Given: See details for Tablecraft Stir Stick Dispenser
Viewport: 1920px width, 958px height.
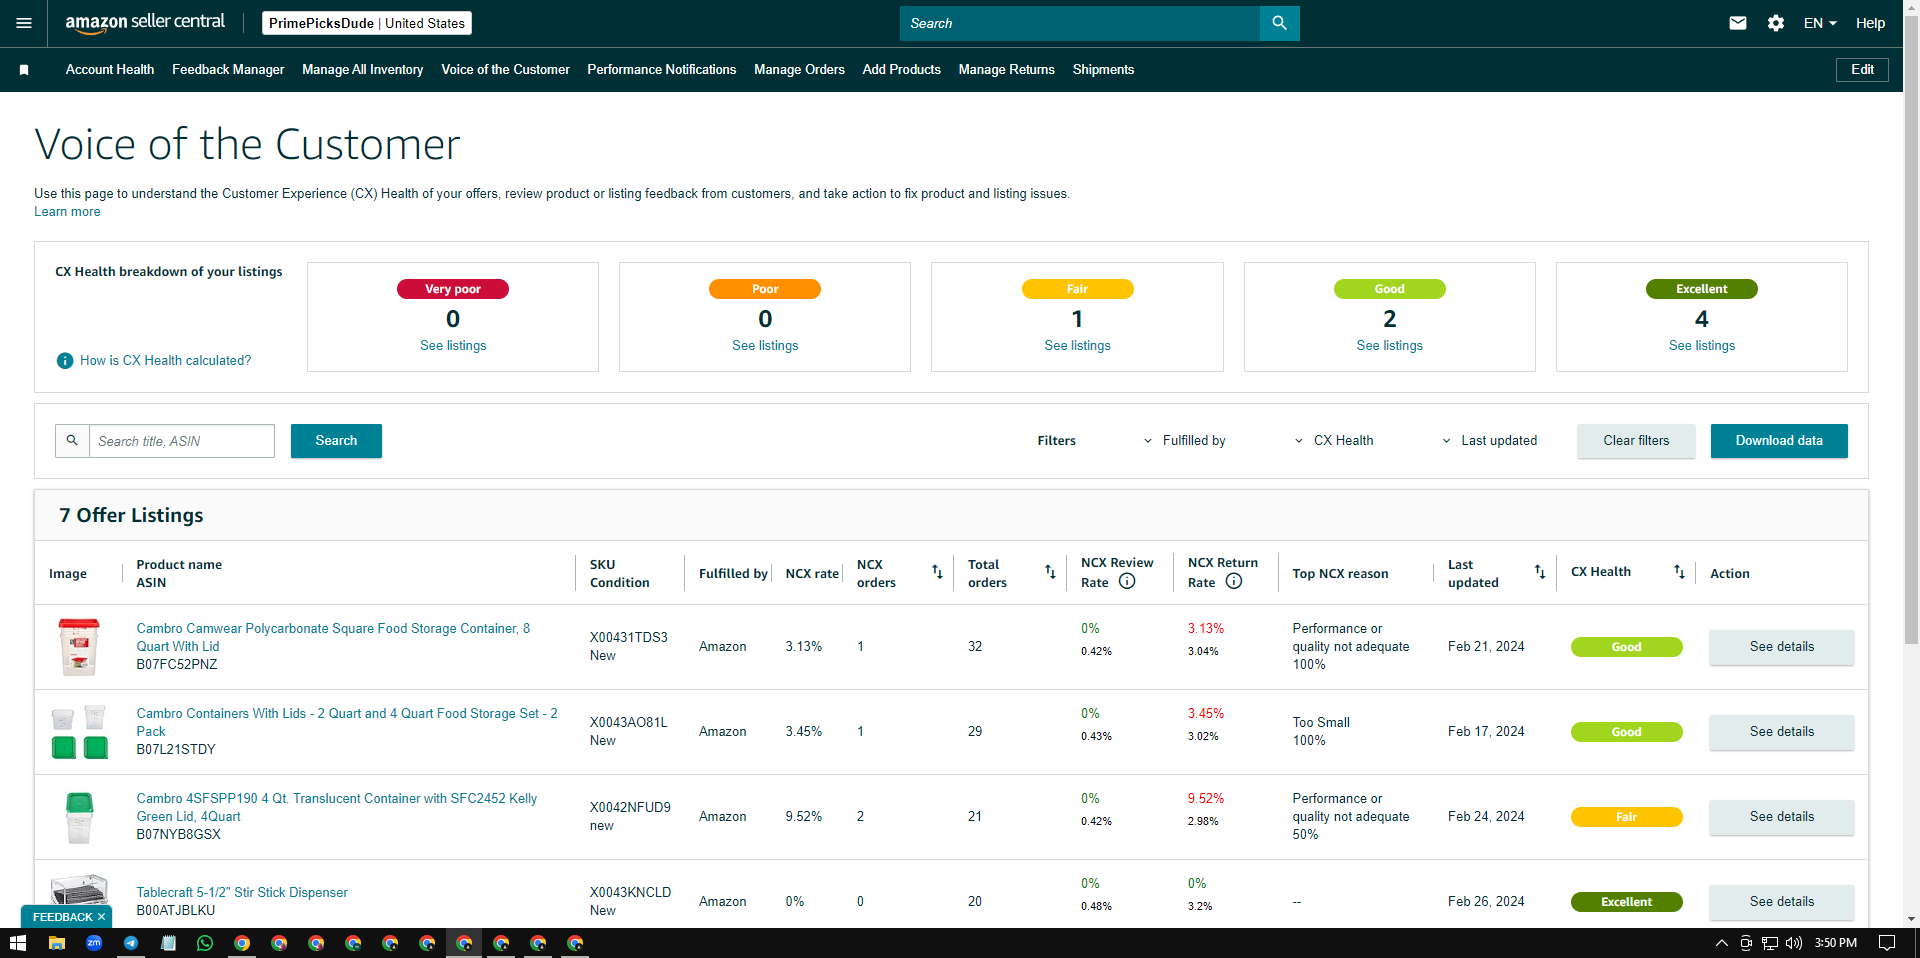Looking at the screenshot, I should [x=1782, y=902].
